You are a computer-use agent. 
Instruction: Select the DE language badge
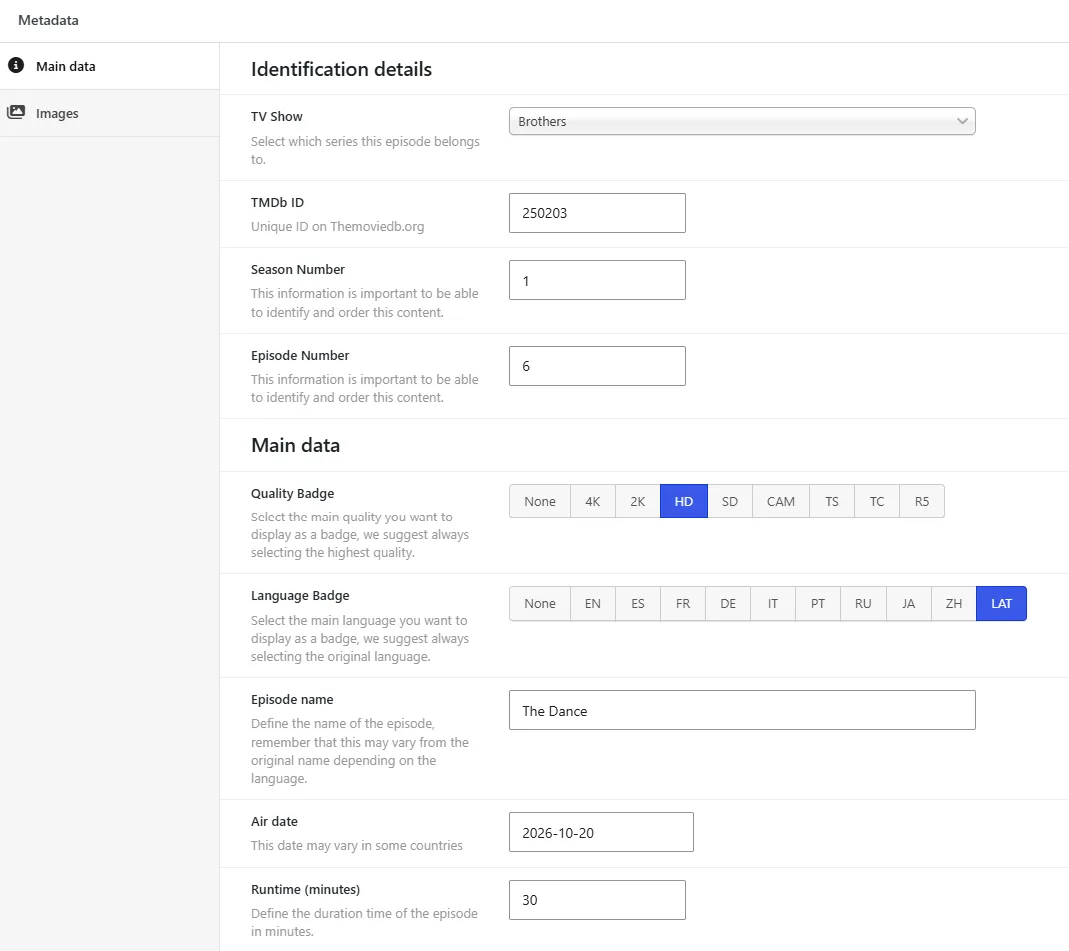(728, 603)
